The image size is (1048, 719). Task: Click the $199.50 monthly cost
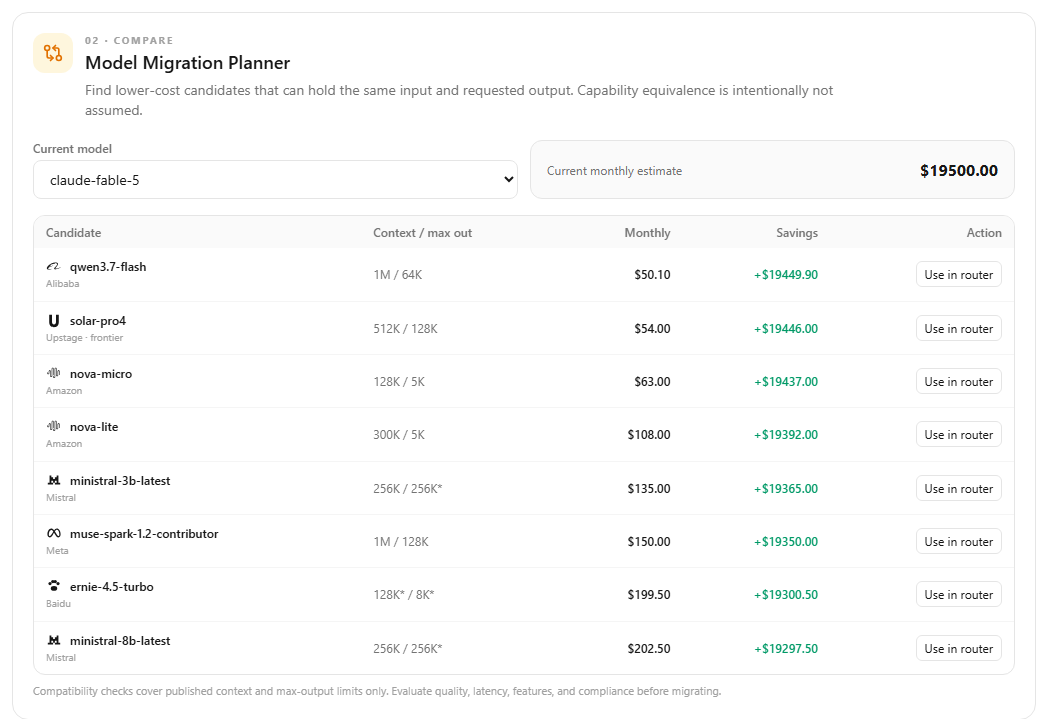pos(649,594)
